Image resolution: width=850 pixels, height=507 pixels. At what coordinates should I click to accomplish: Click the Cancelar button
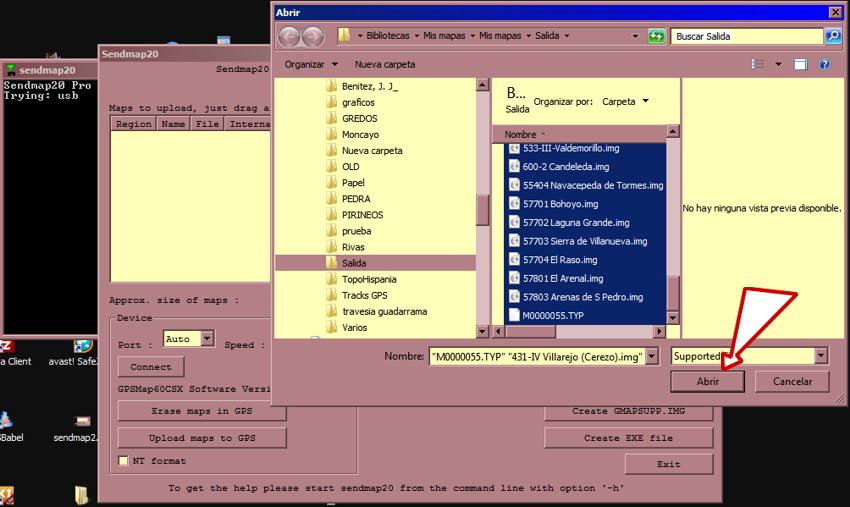click(792, 381)
